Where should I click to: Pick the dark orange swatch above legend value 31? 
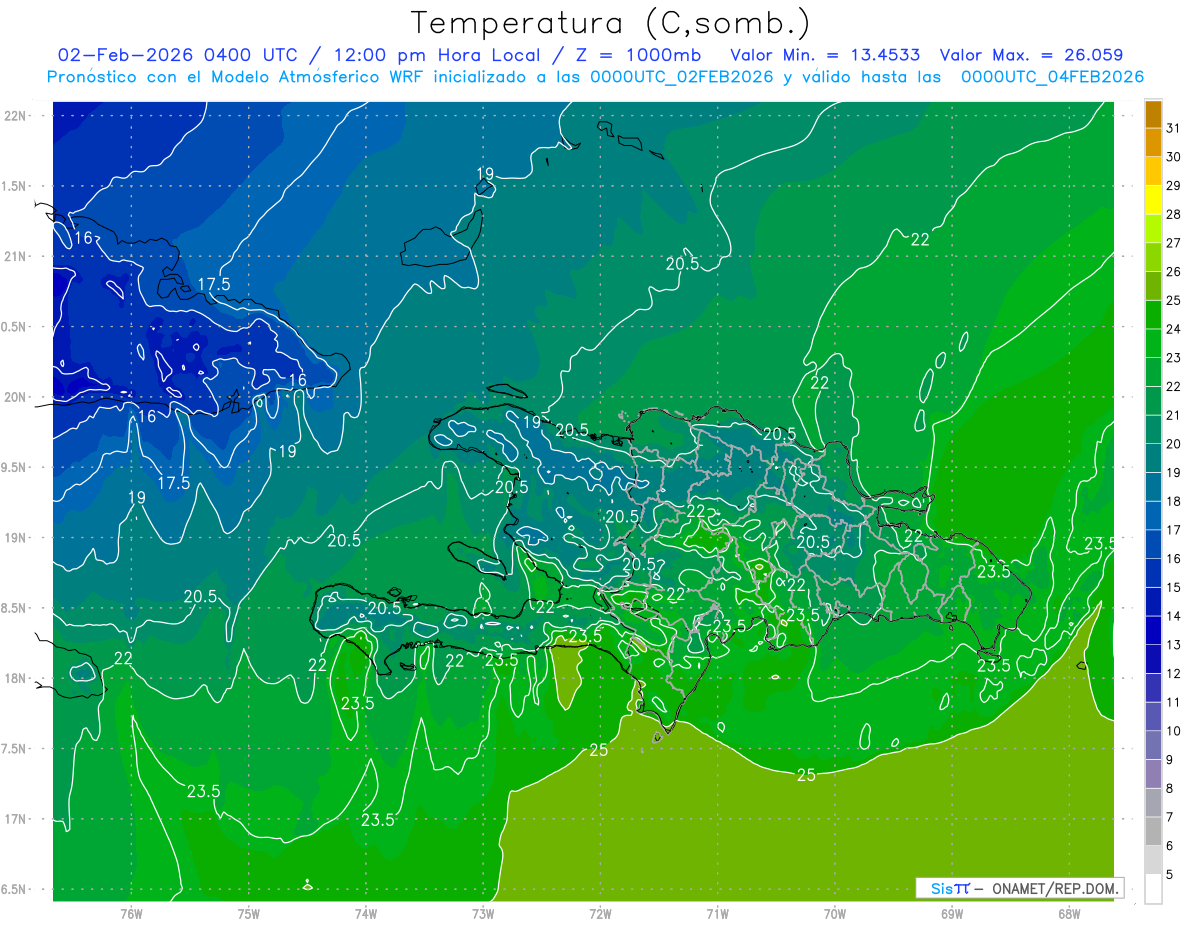pos(1153,114)
